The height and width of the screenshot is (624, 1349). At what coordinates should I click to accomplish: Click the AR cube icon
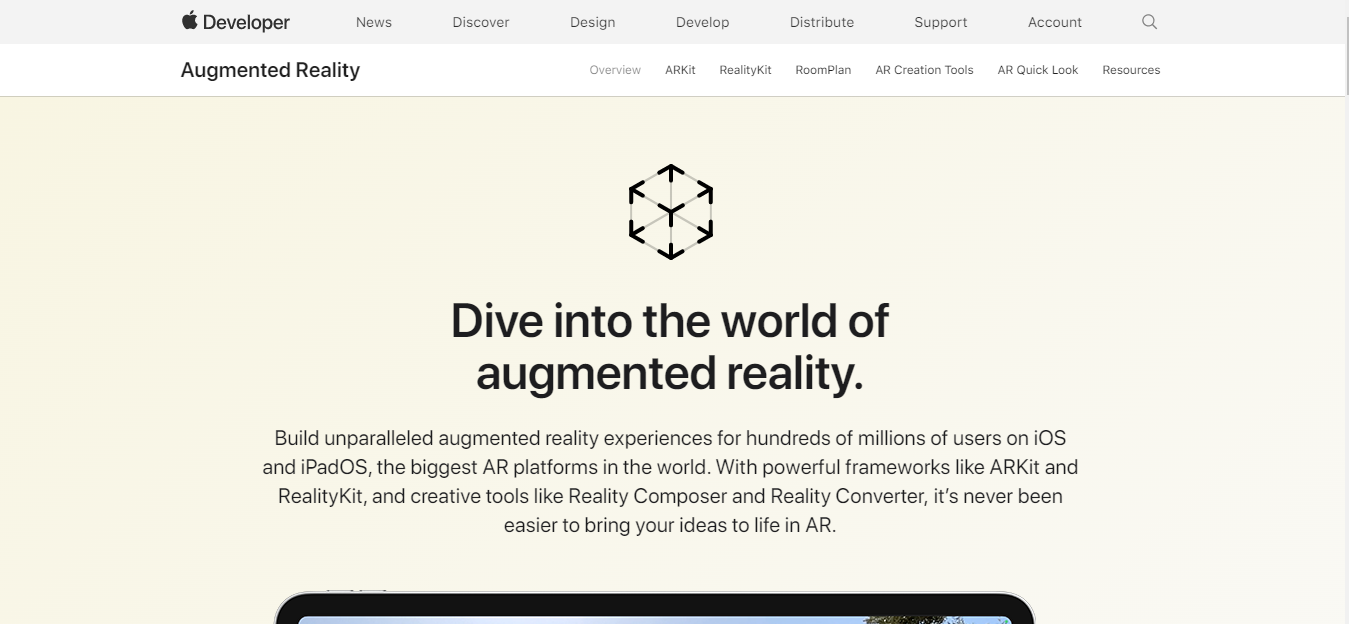click(671, 212)
